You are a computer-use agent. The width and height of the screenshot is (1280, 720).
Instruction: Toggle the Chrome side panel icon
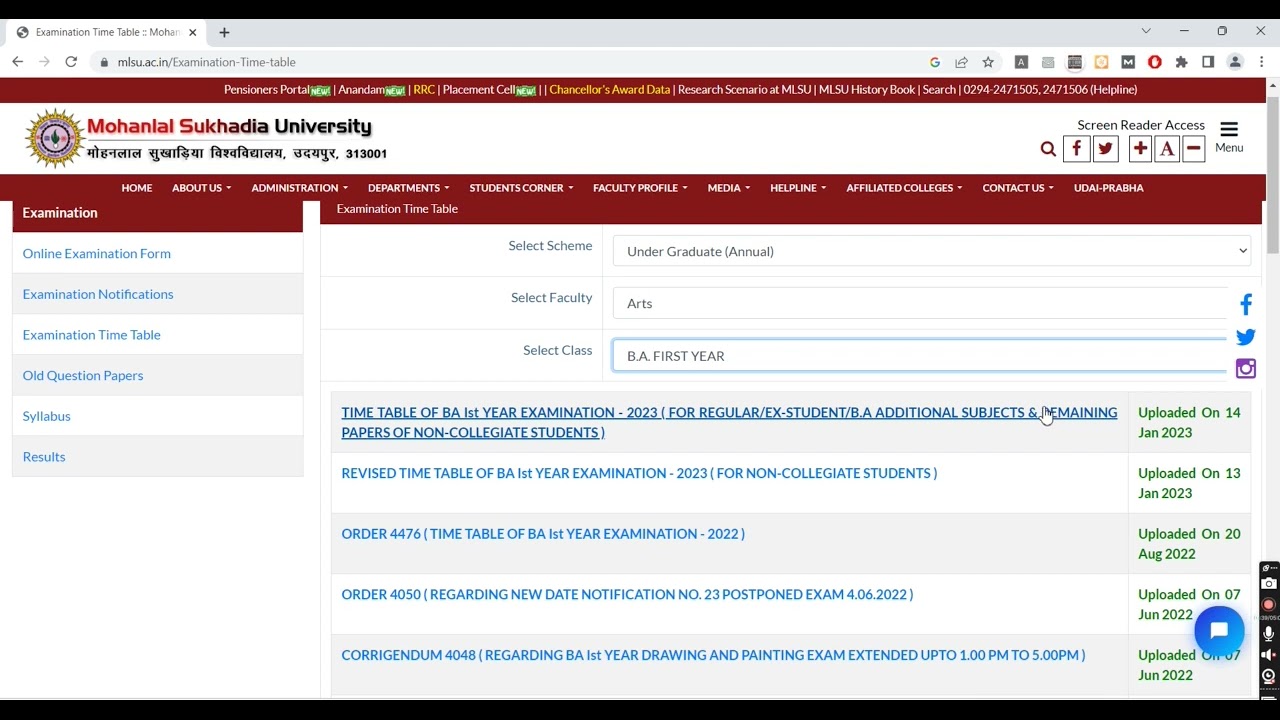(1208, 62)
